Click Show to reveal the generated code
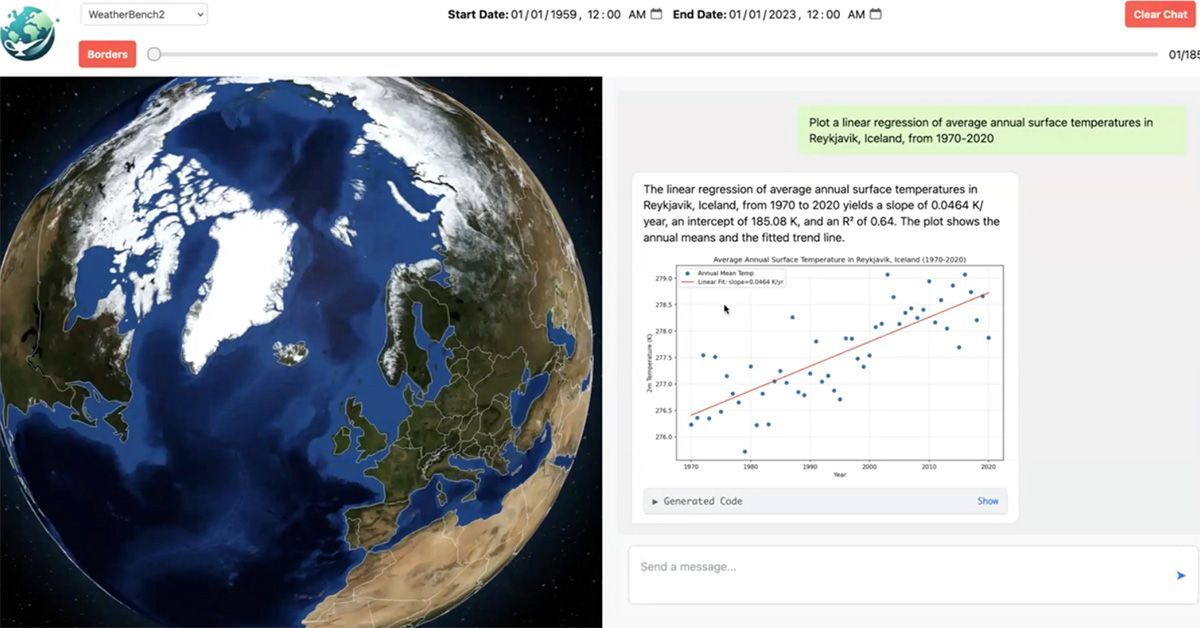Screen dimensions: 1200x628 [987, 501]
